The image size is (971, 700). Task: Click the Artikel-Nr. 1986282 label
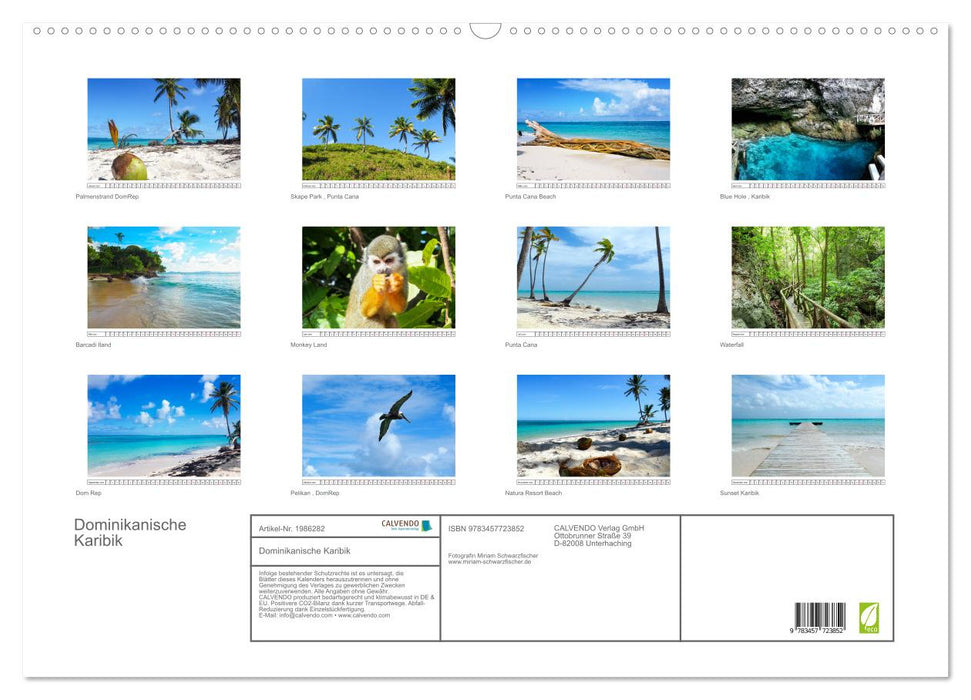(291, 528)
